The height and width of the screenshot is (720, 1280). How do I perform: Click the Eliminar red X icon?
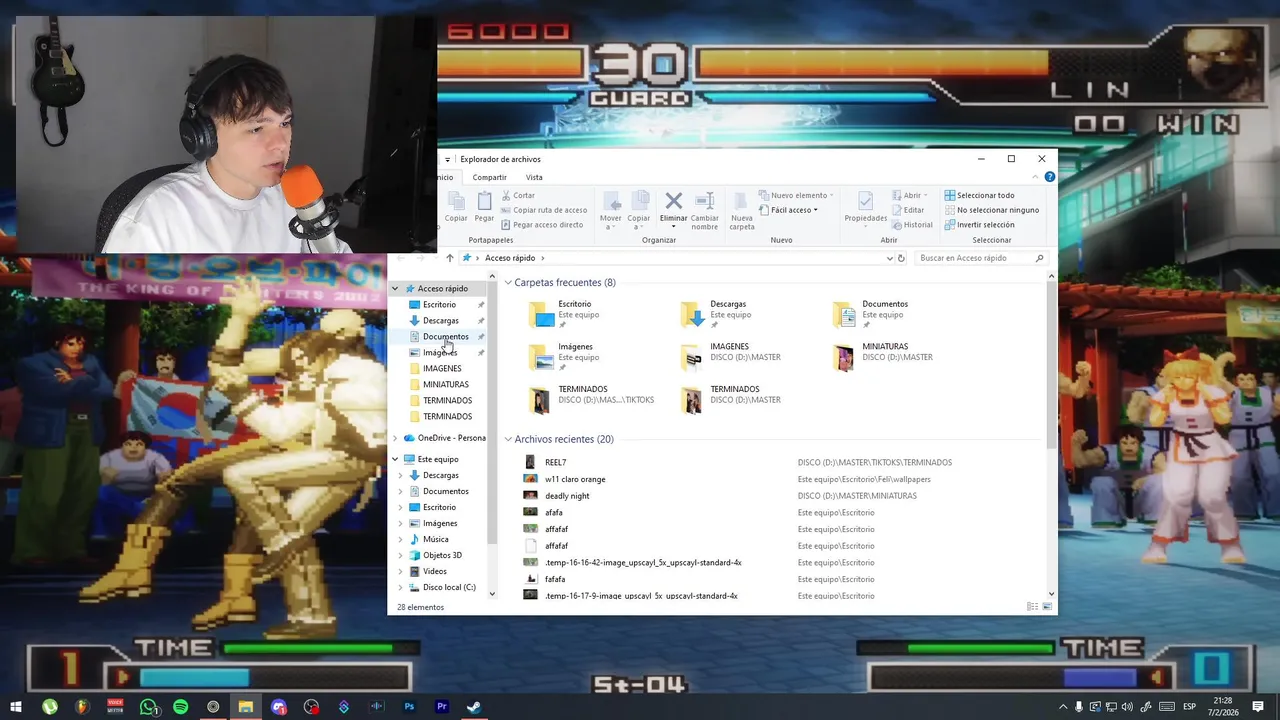point(673,201)
